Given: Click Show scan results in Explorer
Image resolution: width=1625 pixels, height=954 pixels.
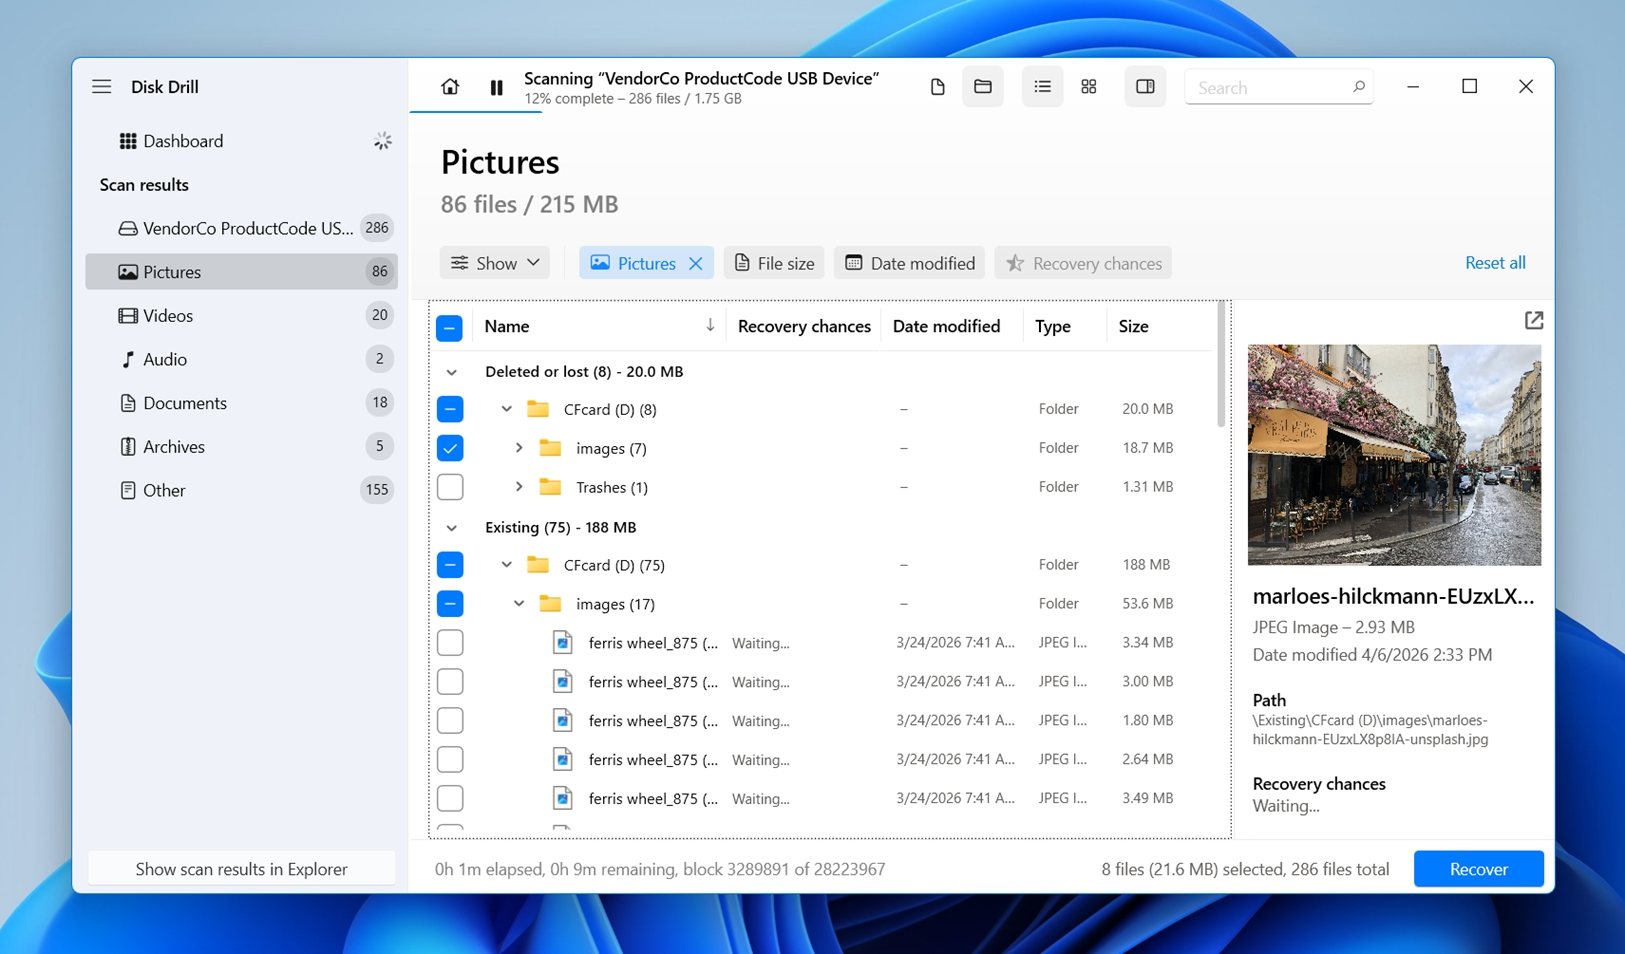Looking at the screenshot, I should point(242,869).
